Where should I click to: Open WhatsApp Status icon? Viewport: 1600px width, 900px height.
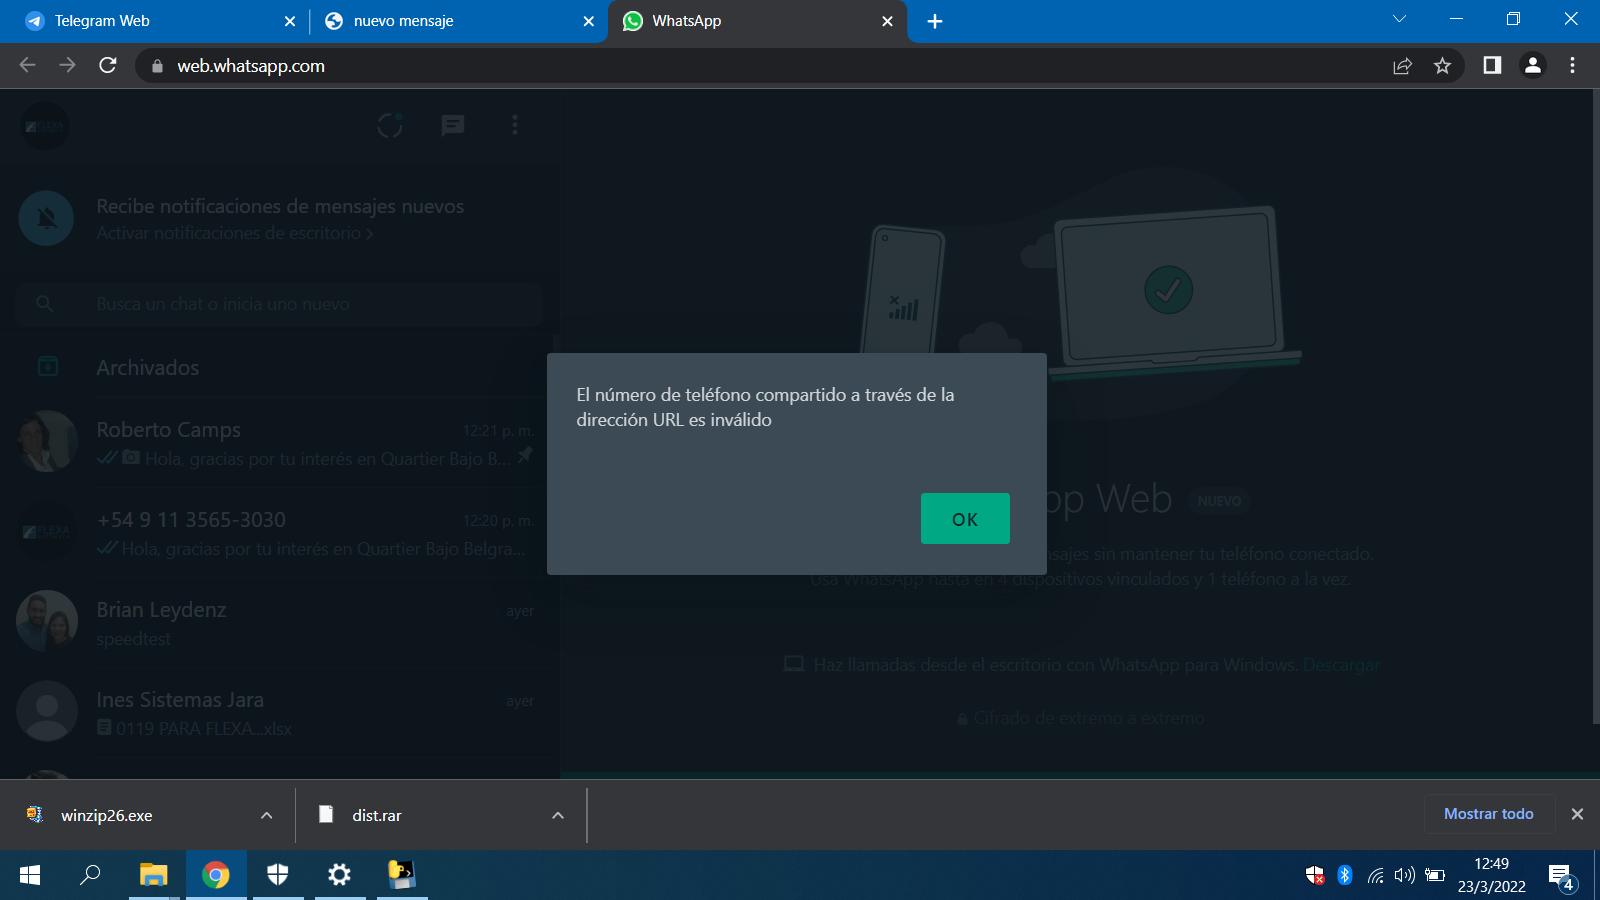[390, 125]
